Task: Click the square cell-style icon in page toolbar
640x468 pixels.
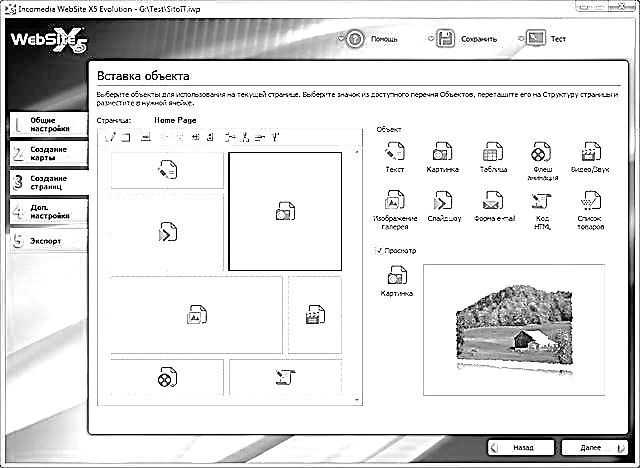Action: click(126, 138)
